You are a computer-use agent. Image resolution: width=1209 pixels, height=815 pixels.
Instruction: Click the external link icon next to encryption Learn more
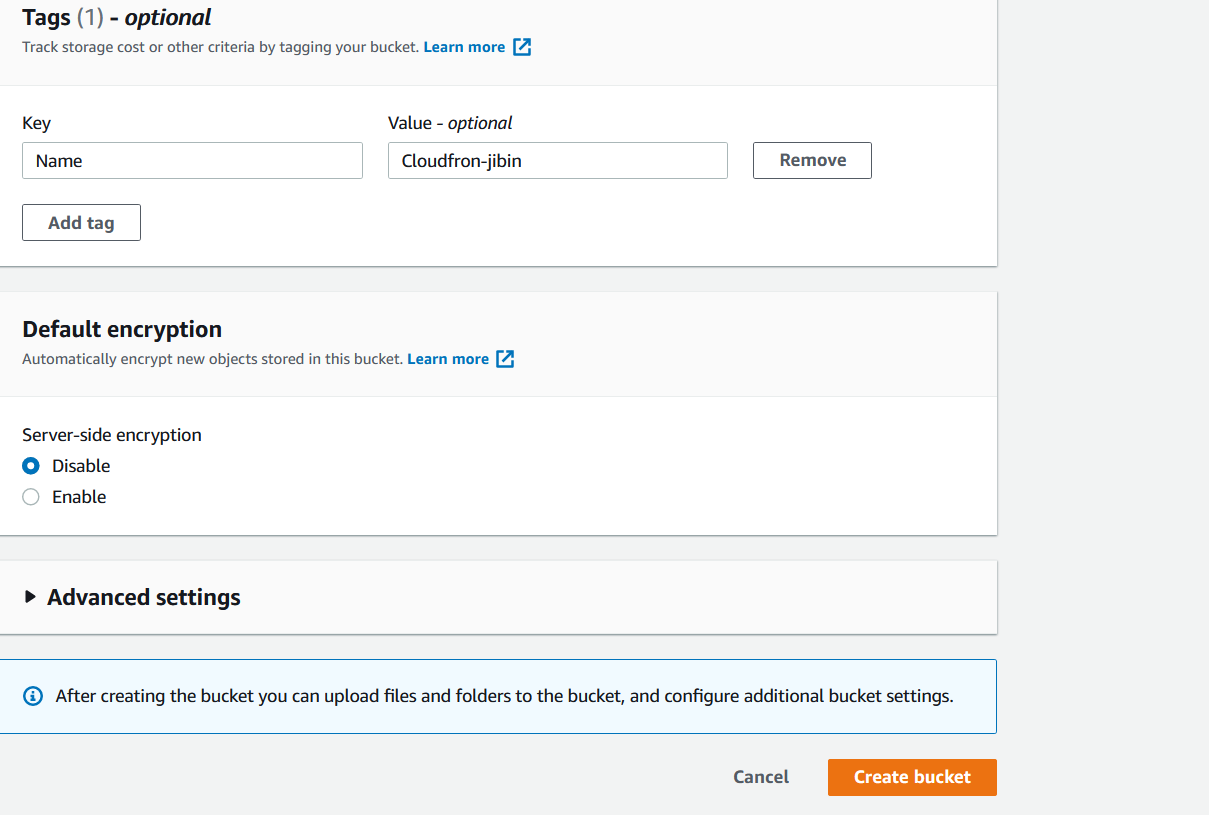505,358
